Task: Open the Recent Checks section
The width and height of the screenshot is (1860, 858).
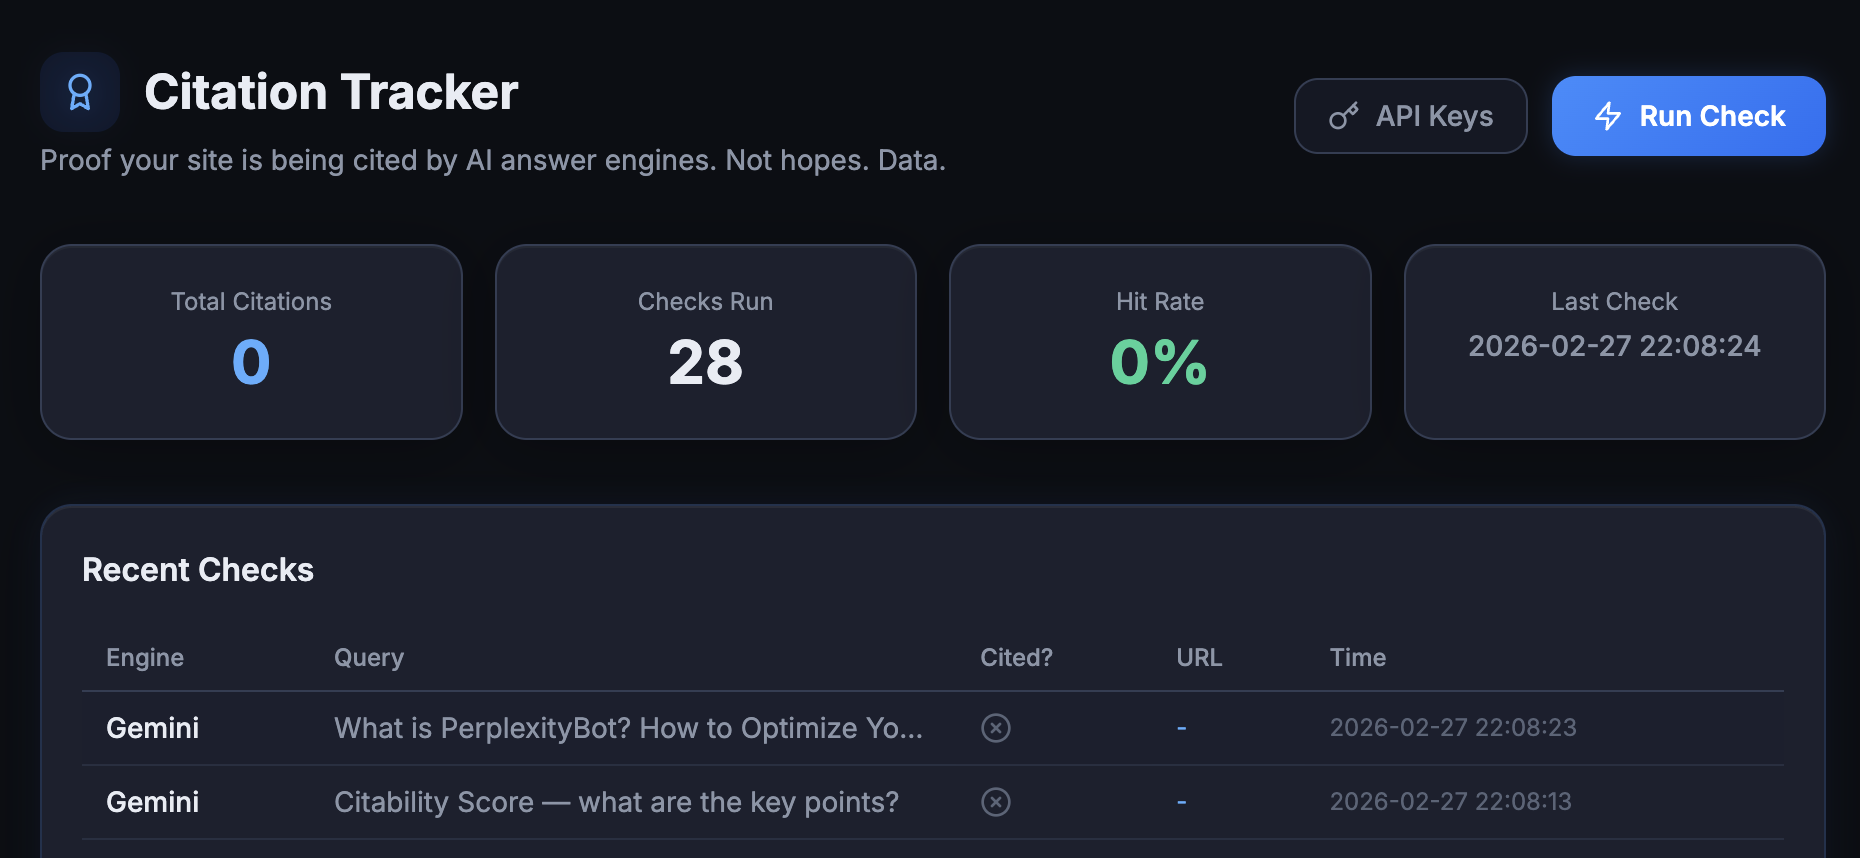Action: pos(198,569)
